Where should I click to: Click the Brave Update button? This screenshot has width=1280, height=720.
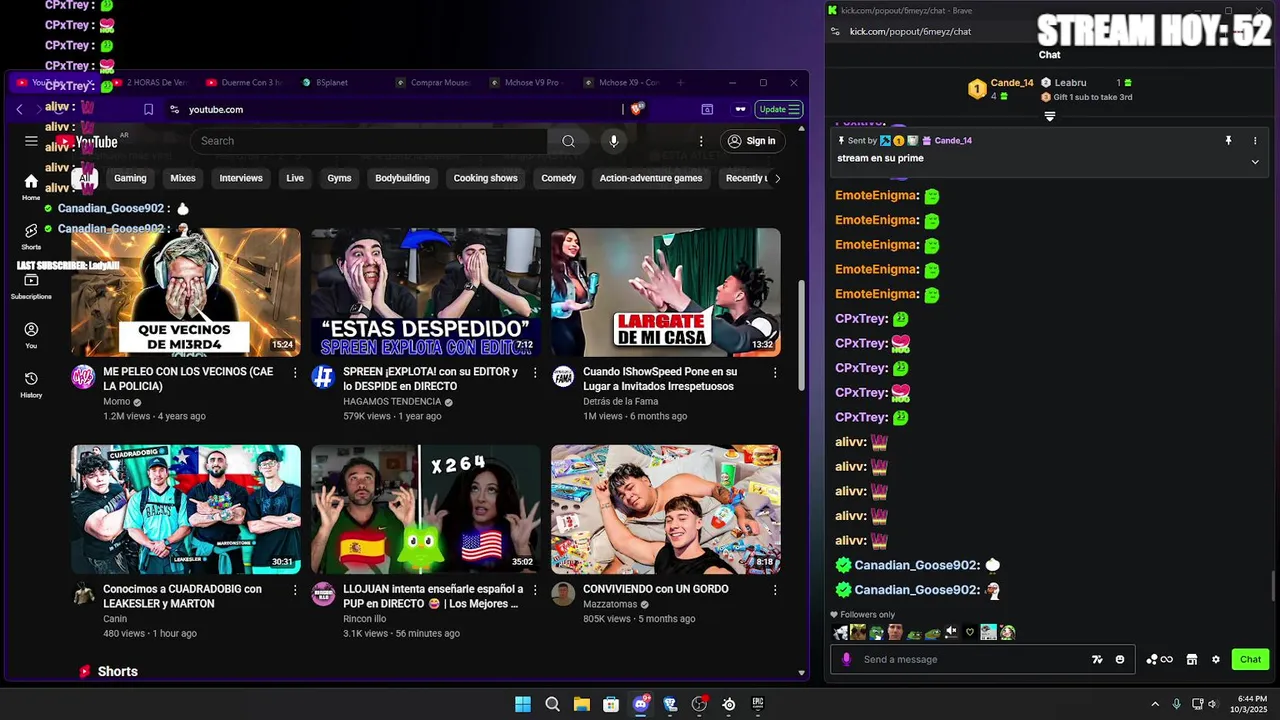pyautogui.click(x=780, y=109)
